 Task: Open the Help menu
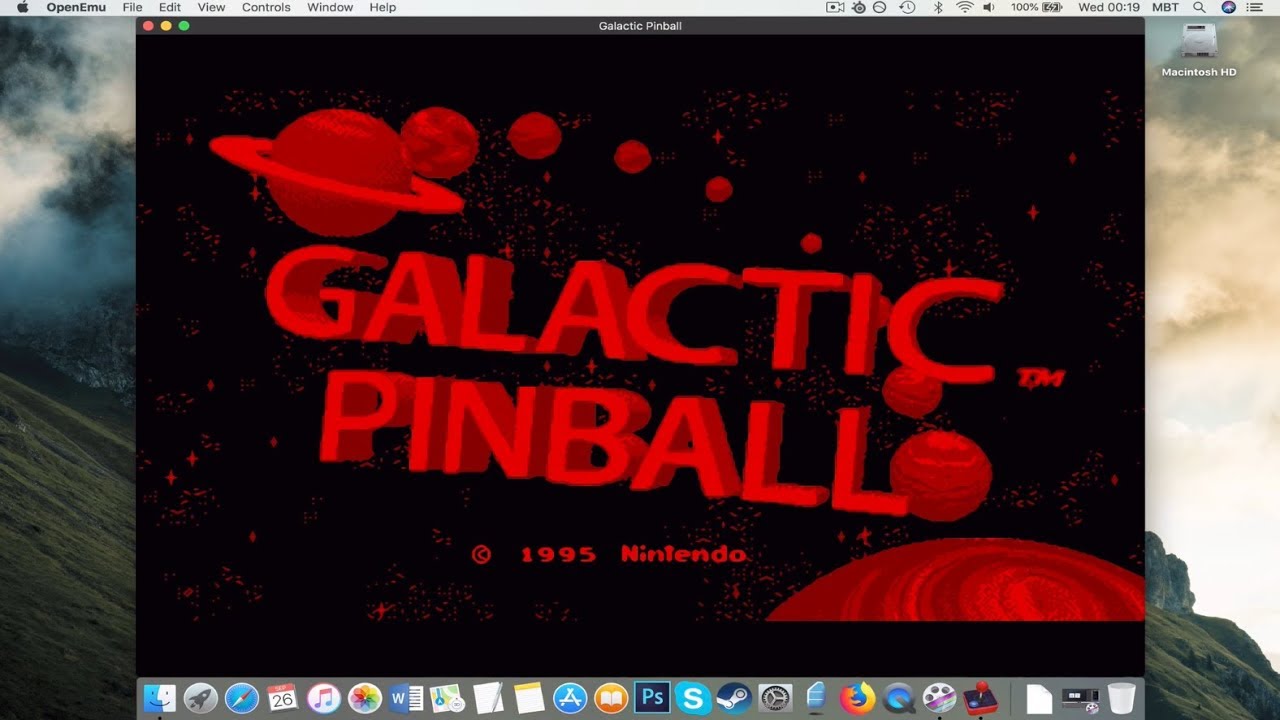point(383,7)
